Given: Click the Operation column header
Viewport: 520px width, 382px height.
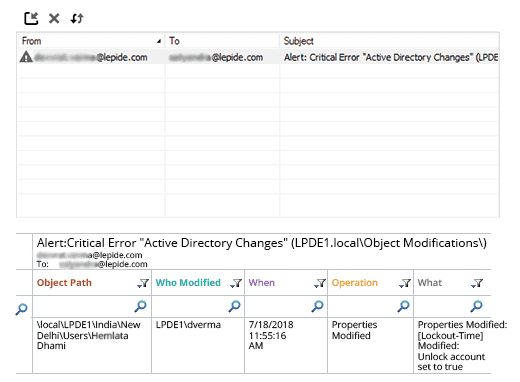Looking at the screenshot, I should click(370, 283).
